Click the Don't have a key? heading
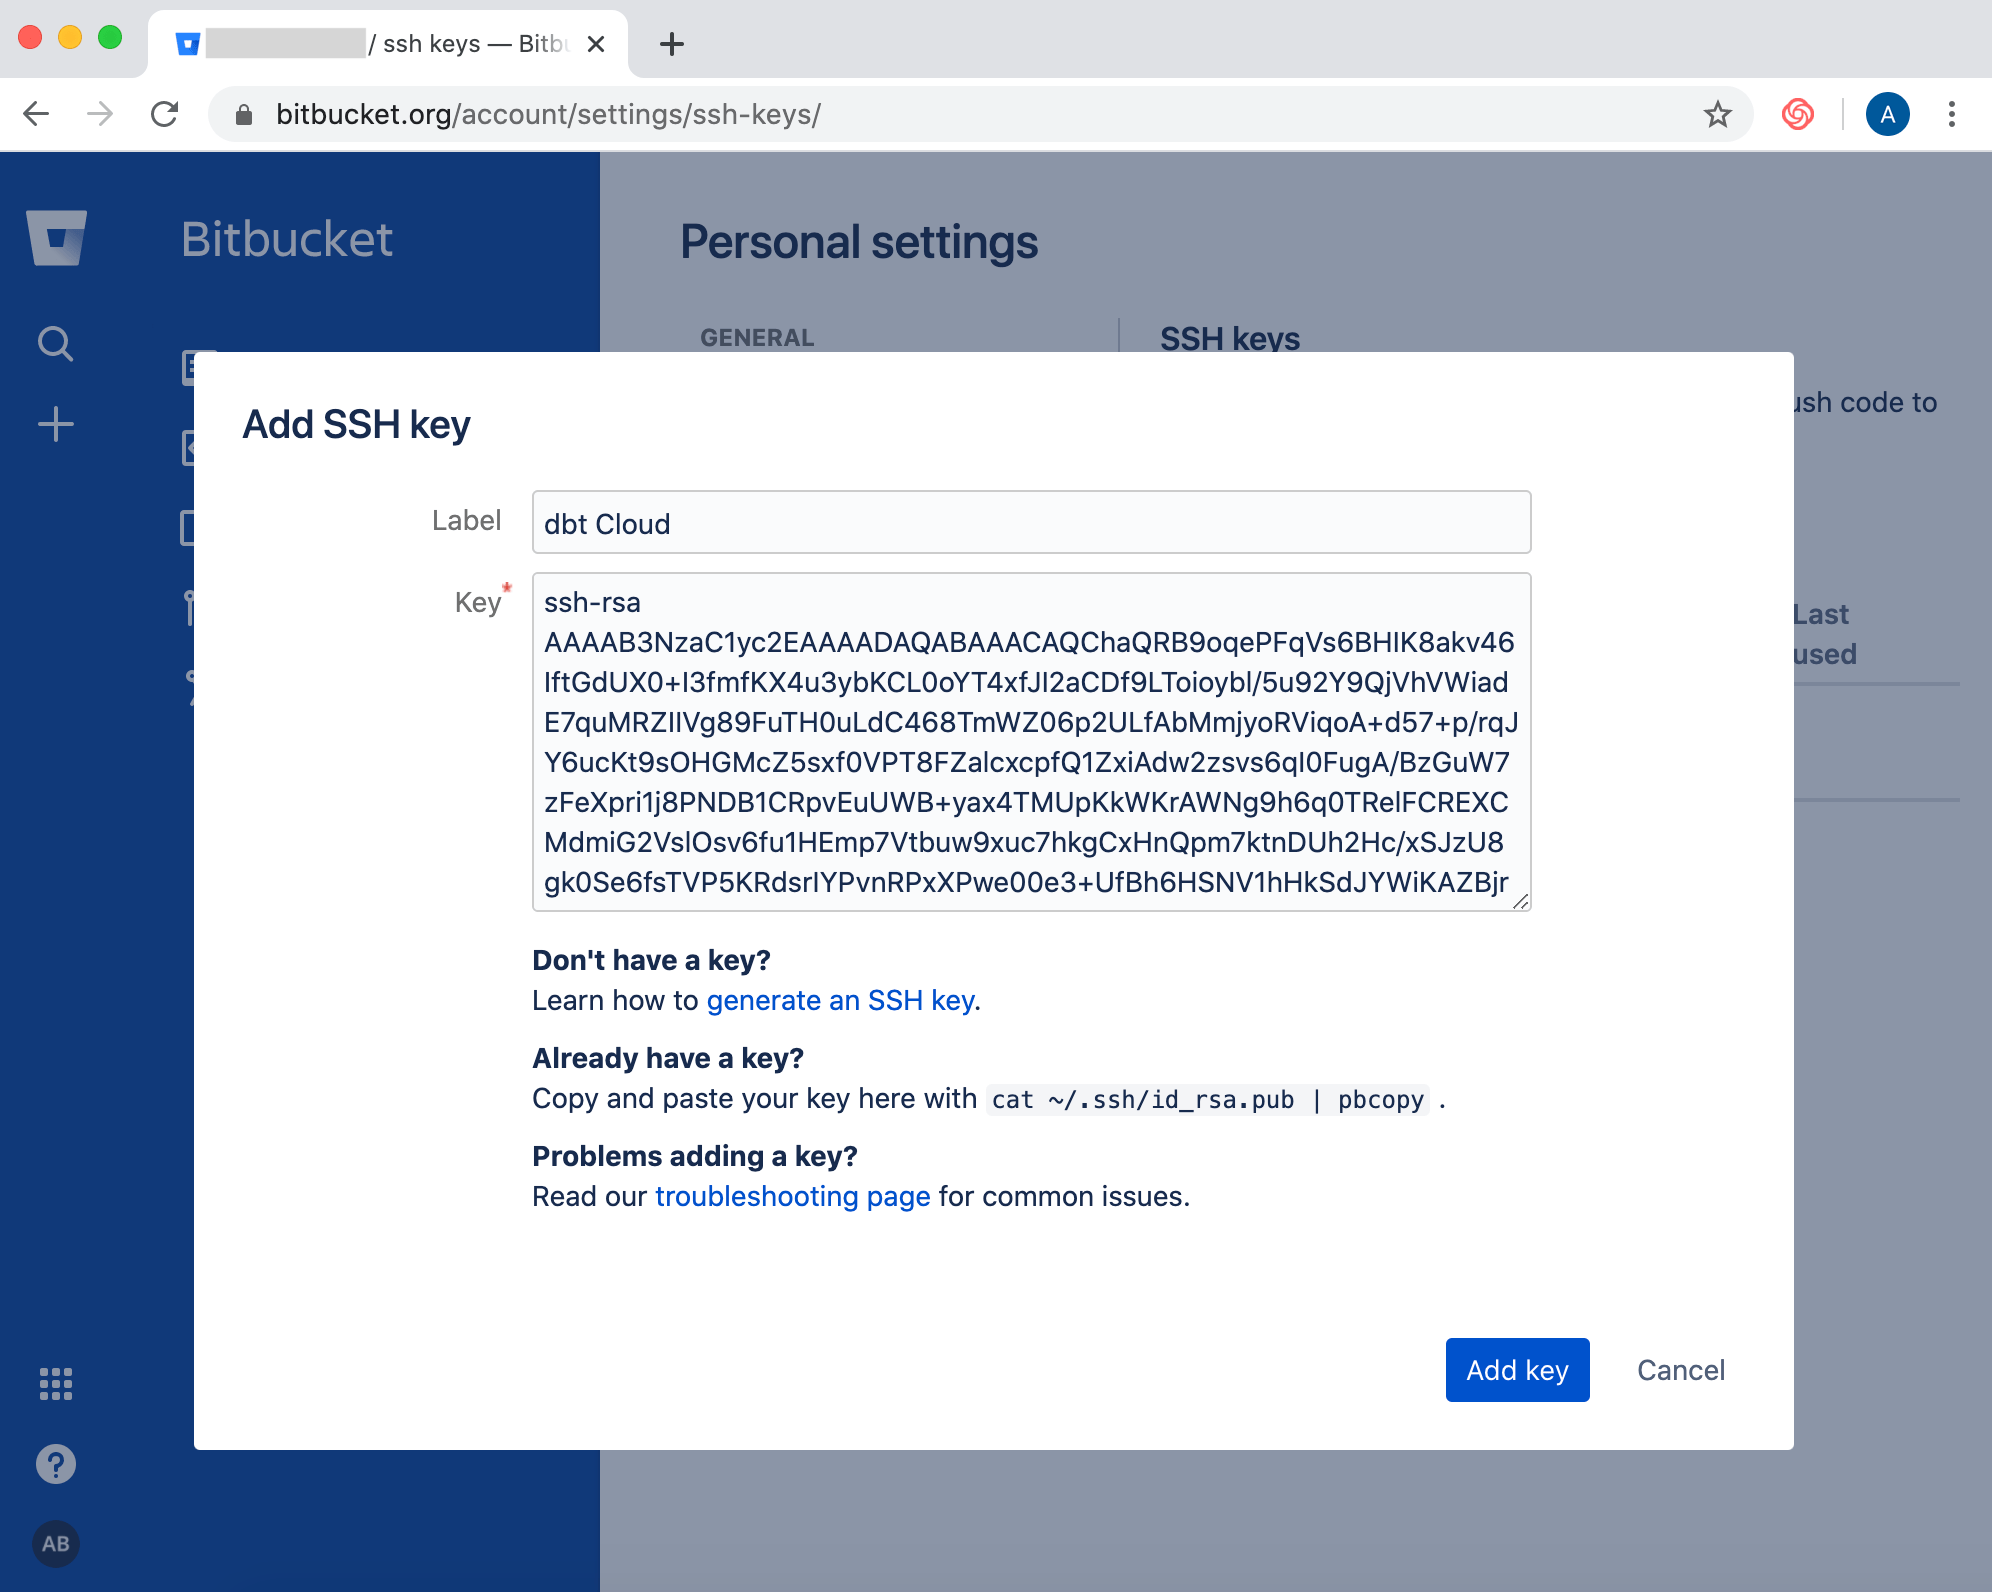Viewport: 1992px width, 1592px height. (651, 960)
